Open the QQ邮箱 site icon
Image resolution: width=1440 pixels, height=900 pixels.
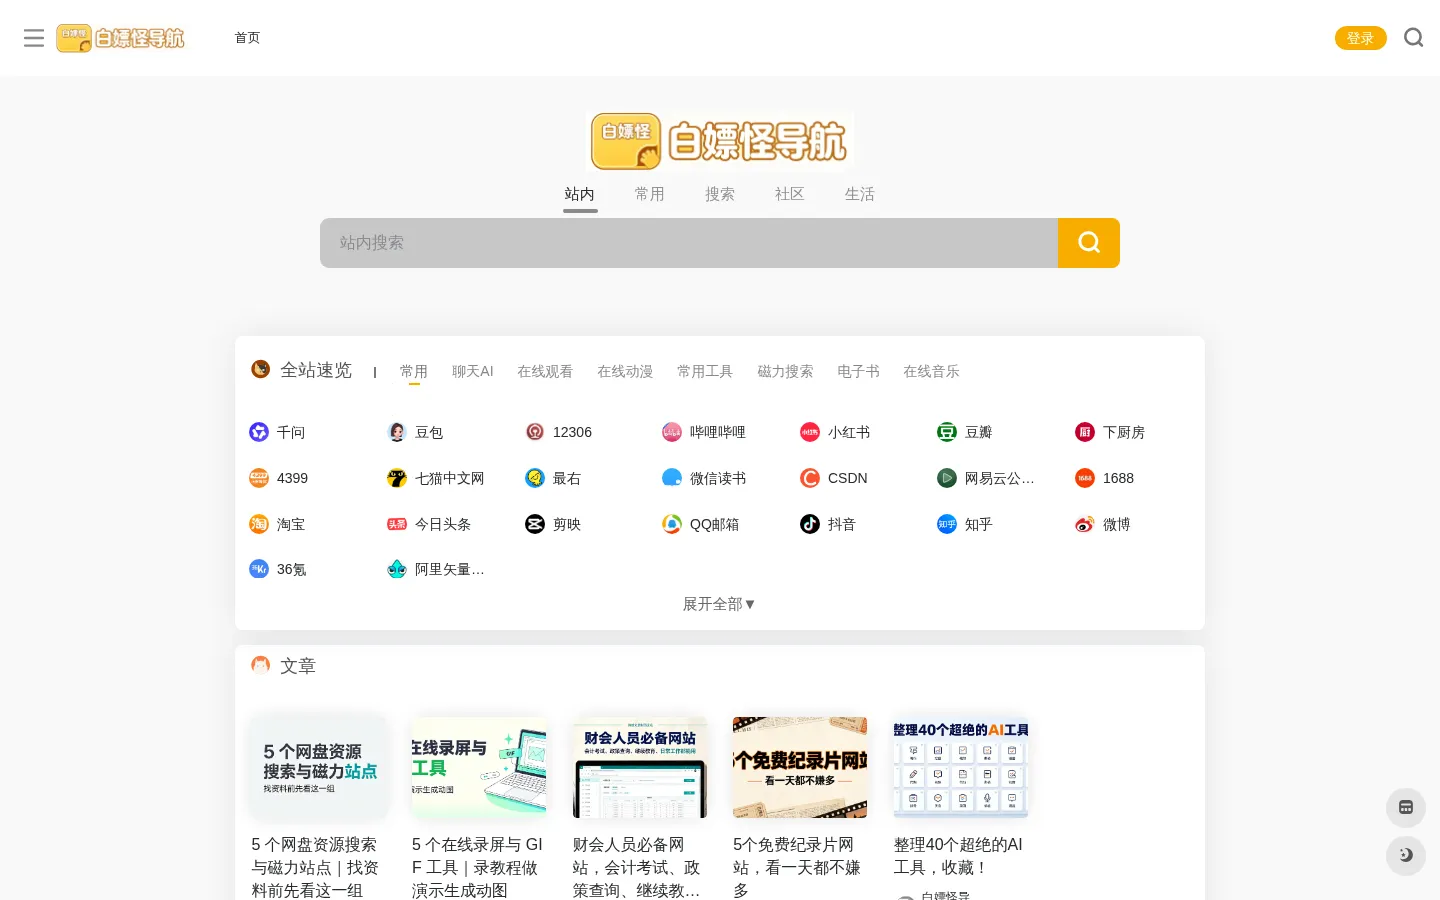pos(672,524)
